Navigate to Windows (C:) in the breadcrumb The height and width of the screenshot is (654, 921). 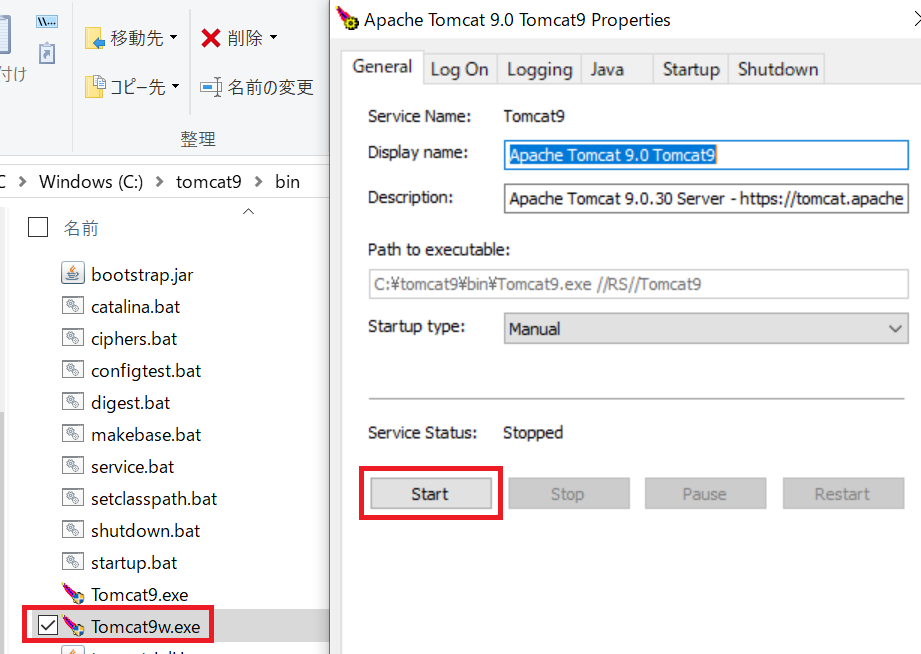coord(91,182)
